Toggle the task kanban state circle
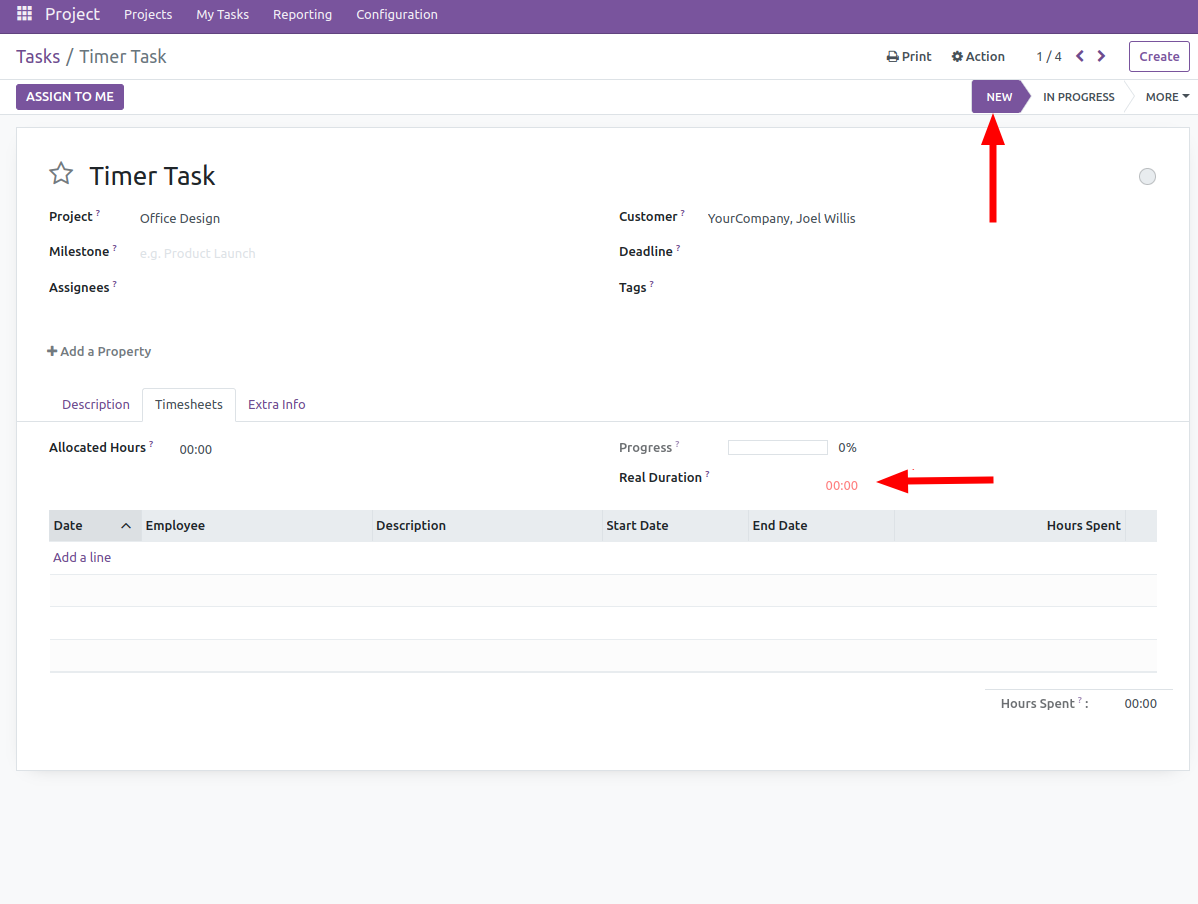Image resolution: width=1198 pixels, height=904 pixels. tap(1147, 177)
